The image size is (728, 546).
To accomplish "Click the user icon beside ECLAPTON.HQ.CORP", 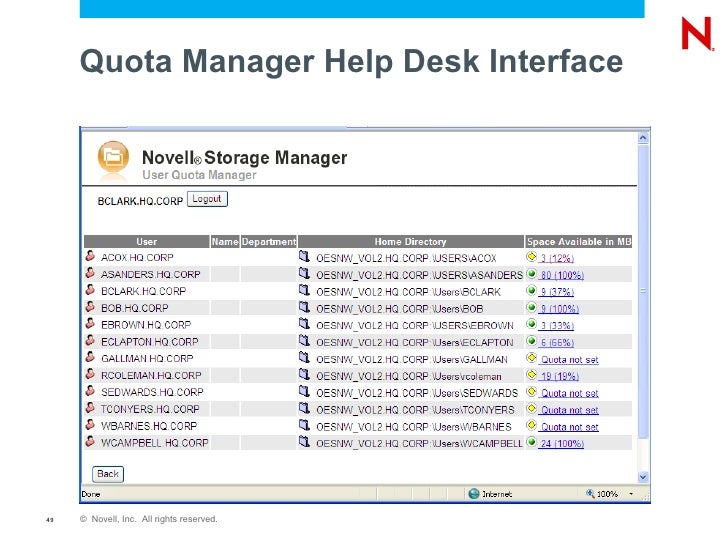I will (90, 340).
